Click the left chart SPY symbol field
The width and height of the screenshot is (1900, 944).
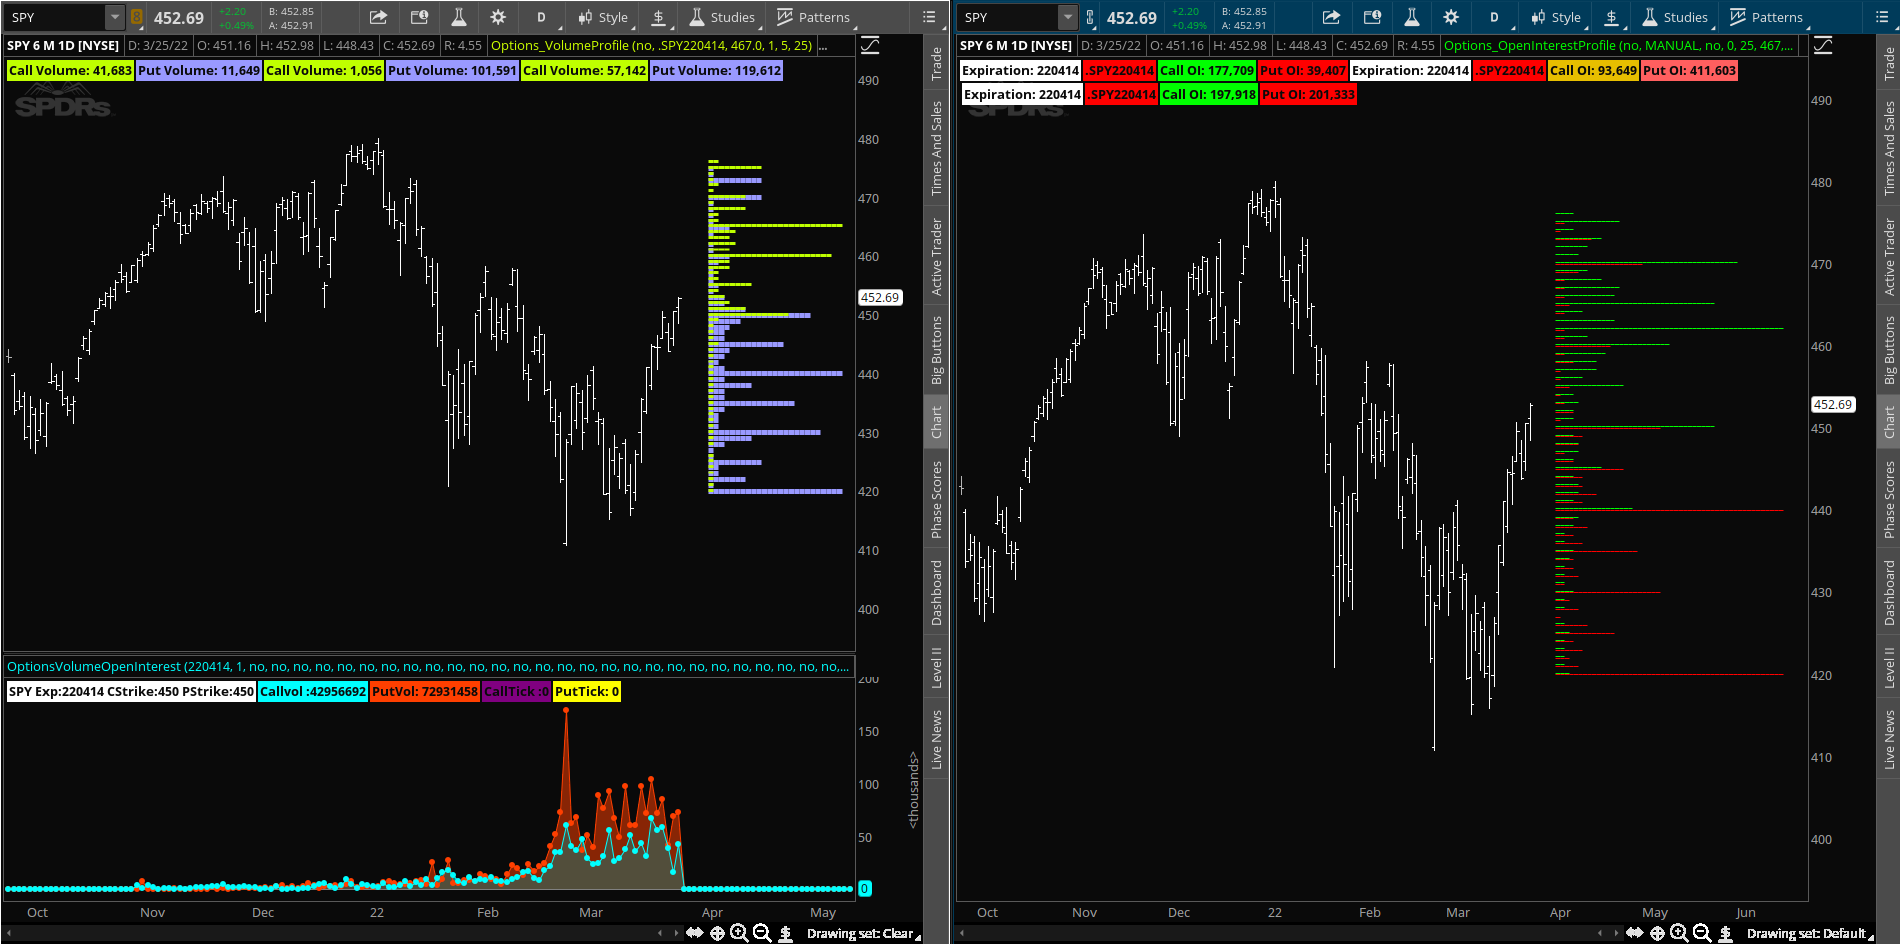pyautogui.click(x=56, y=17)
